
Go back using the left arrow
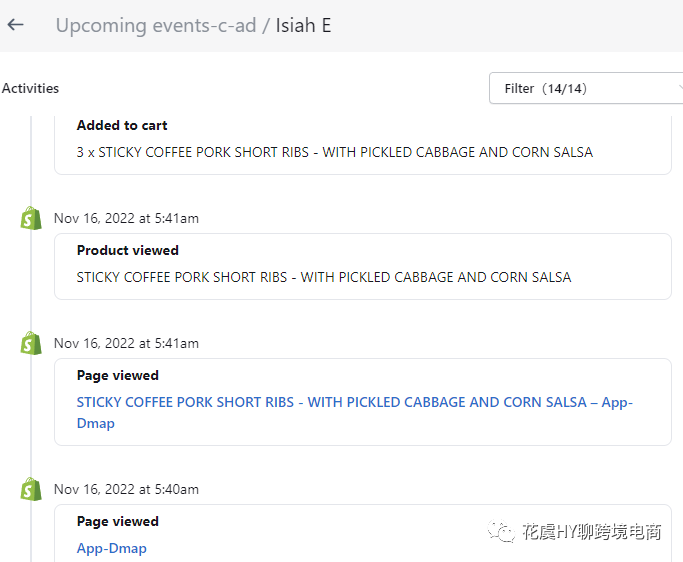16,25
